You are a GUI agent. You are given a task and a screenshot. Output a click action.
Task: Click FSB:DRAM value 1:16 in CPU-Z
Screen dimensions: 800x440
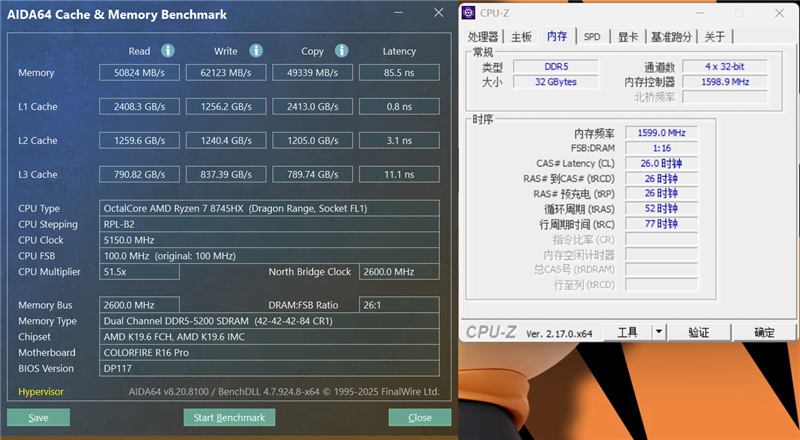(x=661, y=148)
